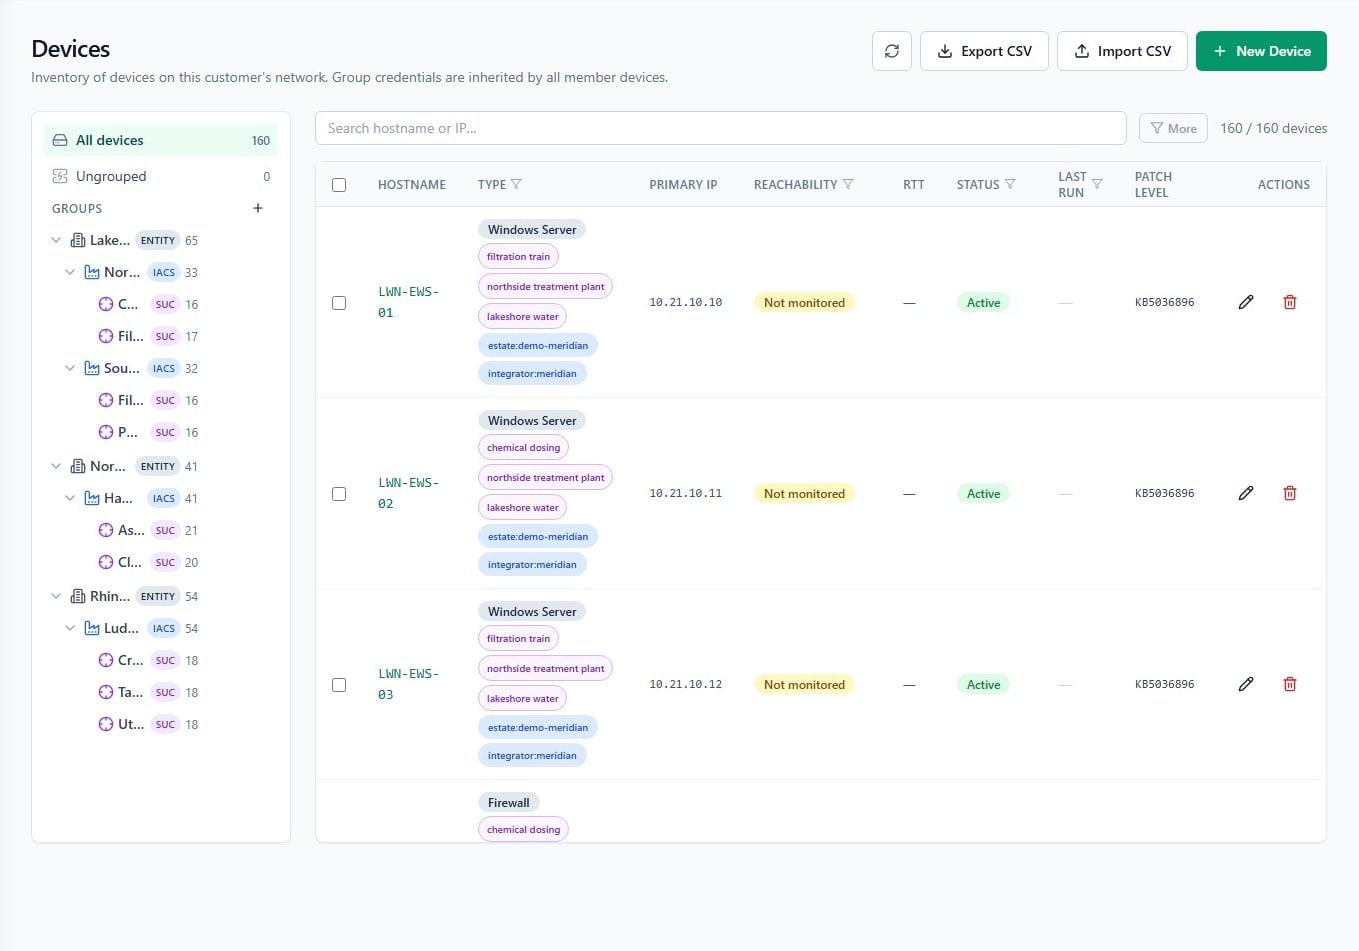Image resolution: width=1359 pixels, height=951 pixels.
Task: Open filter on REACHABILITY column
Action: point(848,184)
